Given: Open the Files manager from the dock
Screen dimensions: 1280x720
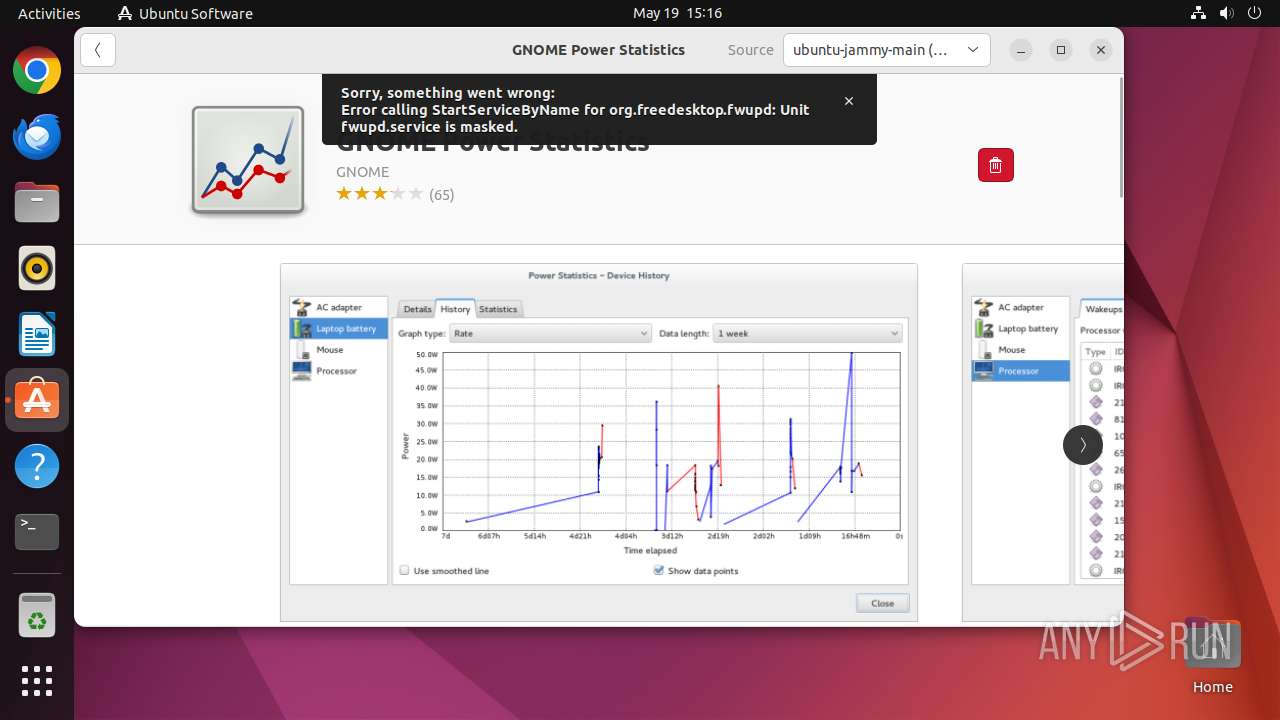Looking at the screenshot, I should [37, 203].
